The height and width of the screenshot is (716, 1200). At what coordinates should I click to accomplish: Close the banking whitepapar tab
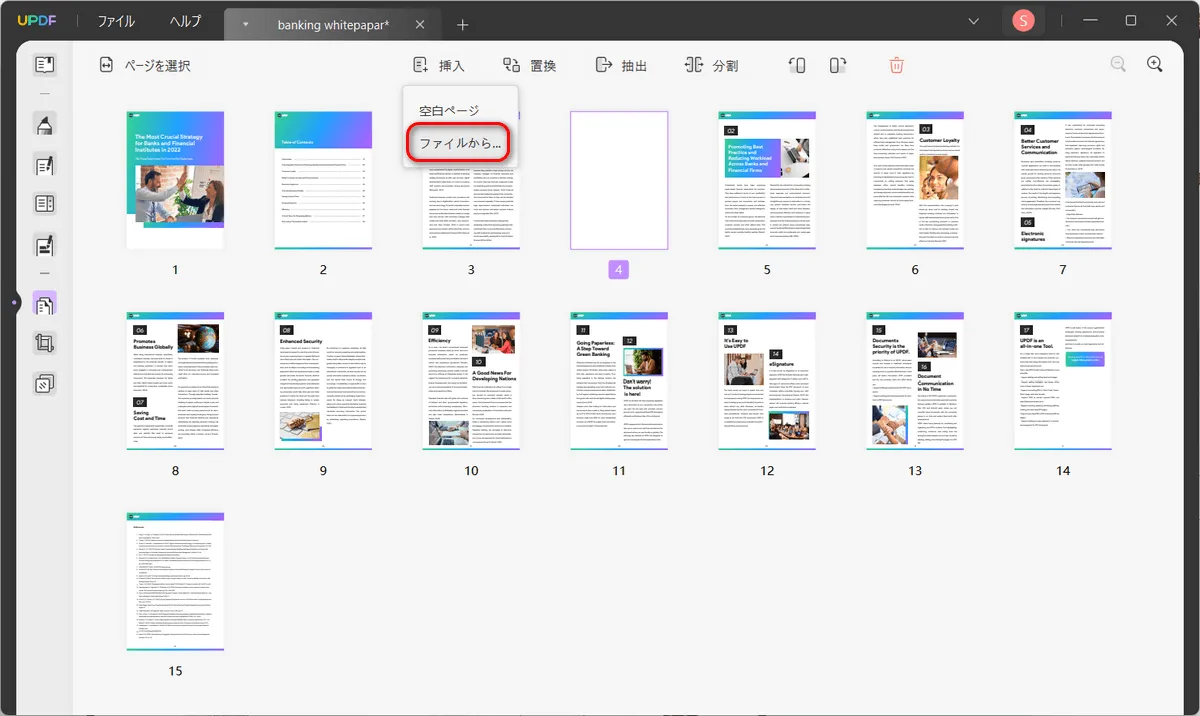pyautogui.click(x=420, y=24)
